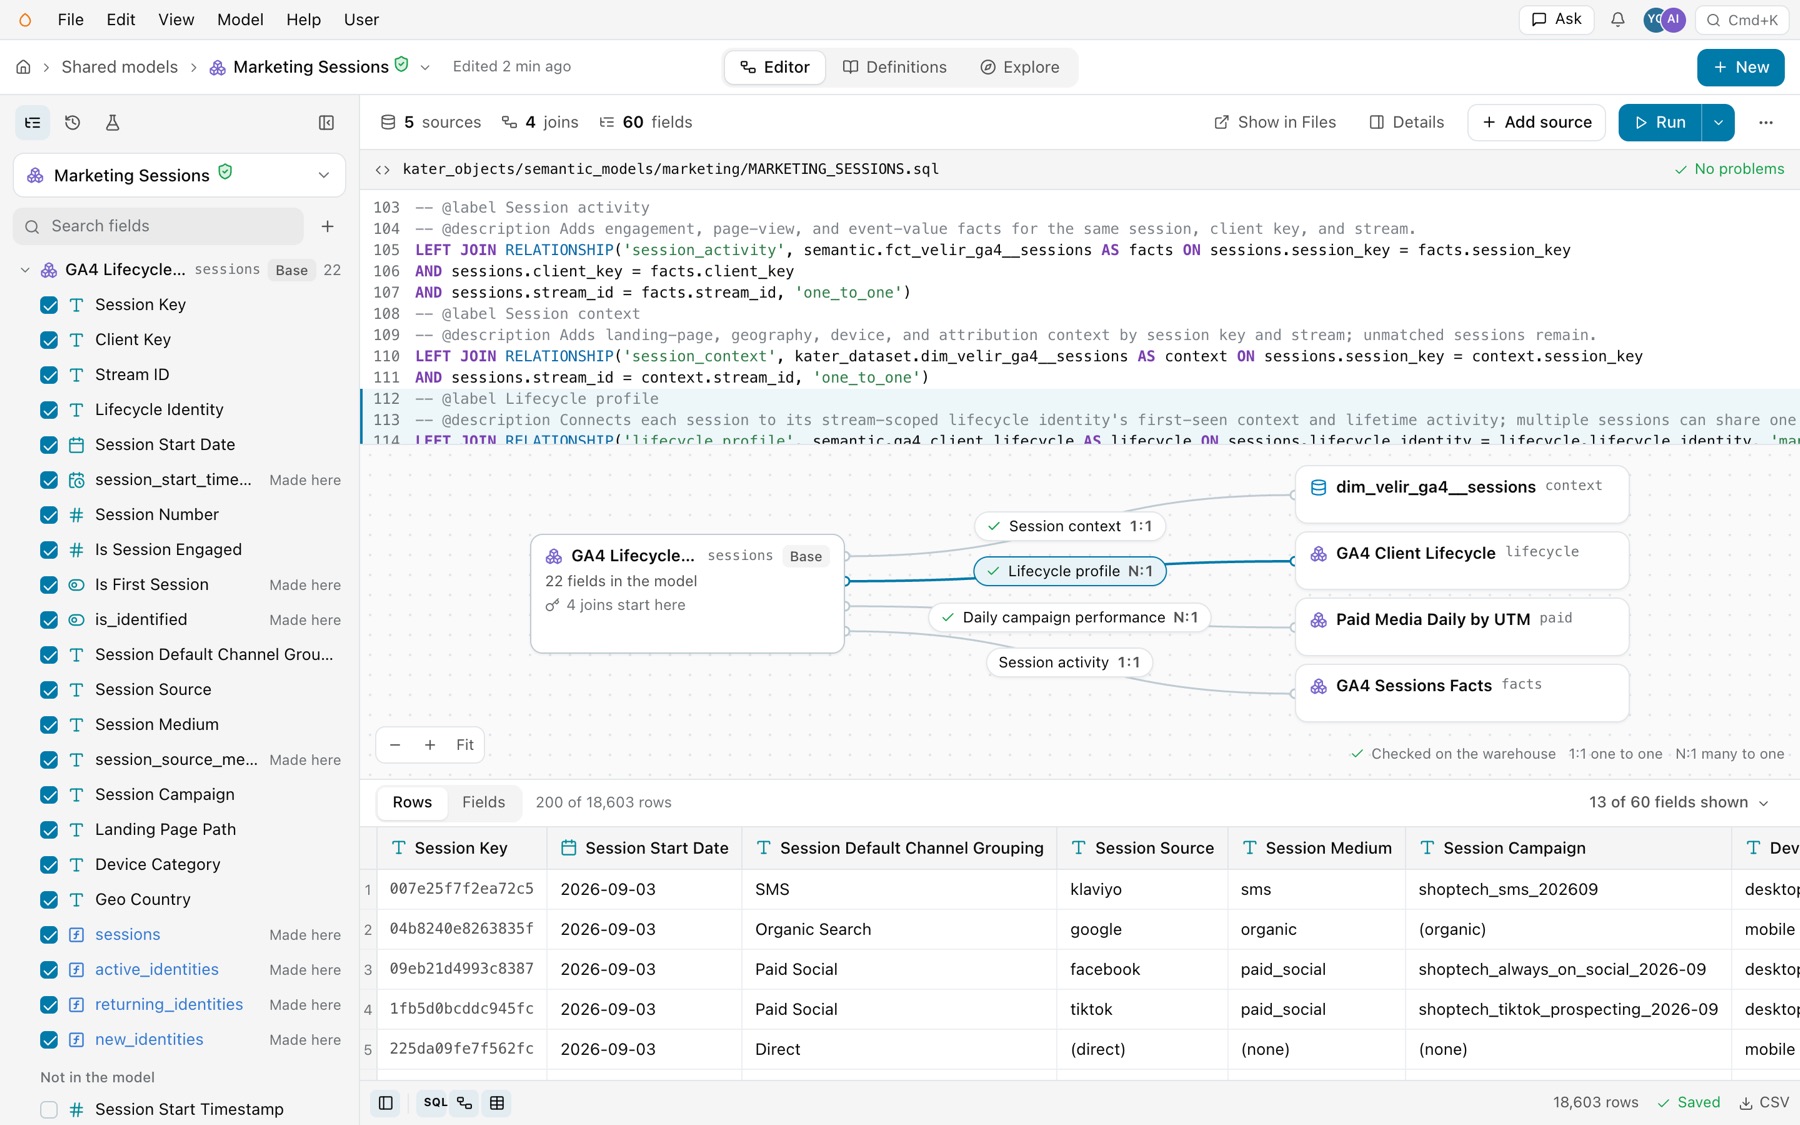Select the Rows tab in results
1800x1125 pixels.
pos(412,802)
